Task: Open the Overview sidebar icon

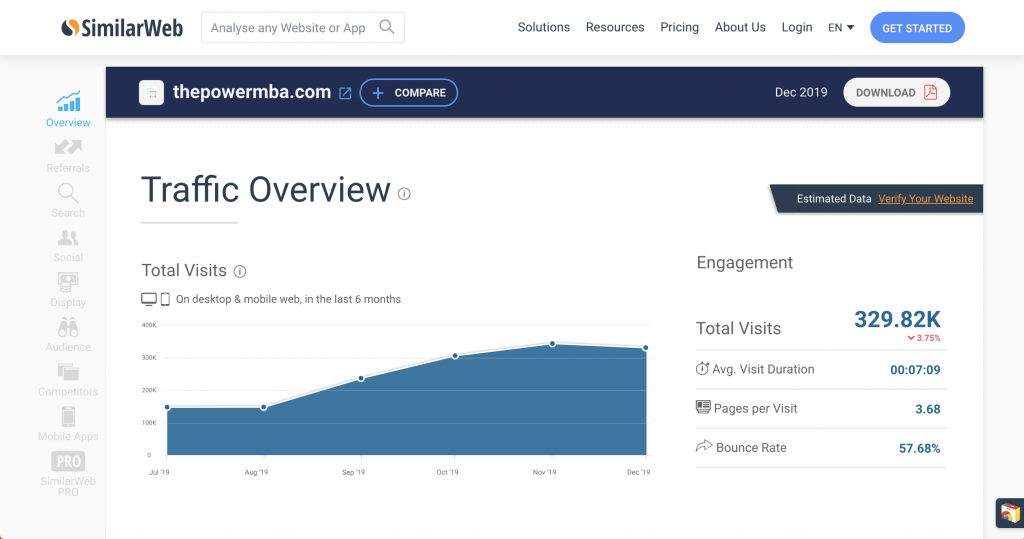Action: (x=68, y=102)
